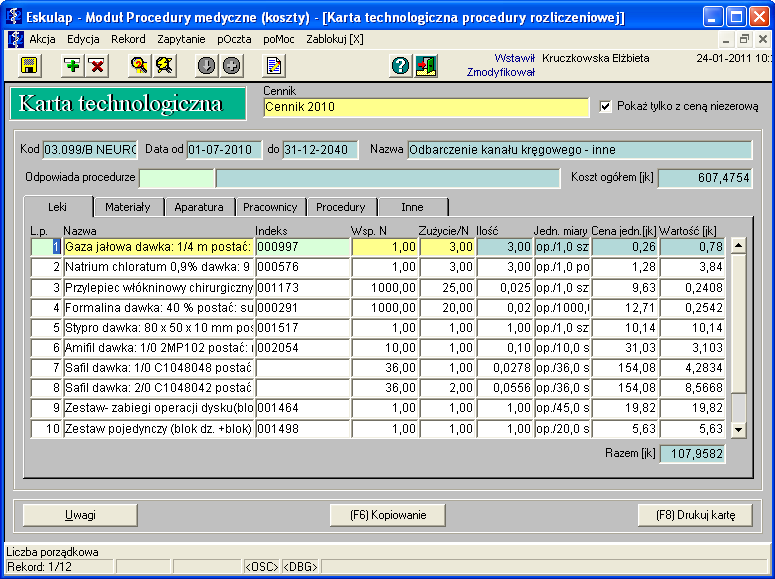Delete record using red X icon

pos(97,65)
